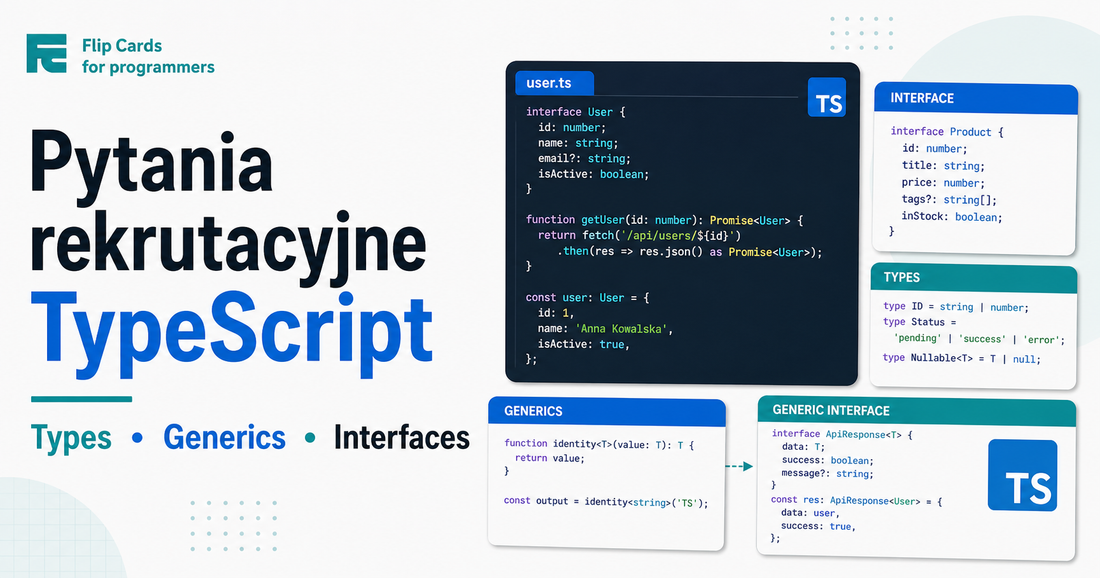Click the line "email?: string;"
The width and height of the screenshot is (1100, 578).
click(584, 159)
